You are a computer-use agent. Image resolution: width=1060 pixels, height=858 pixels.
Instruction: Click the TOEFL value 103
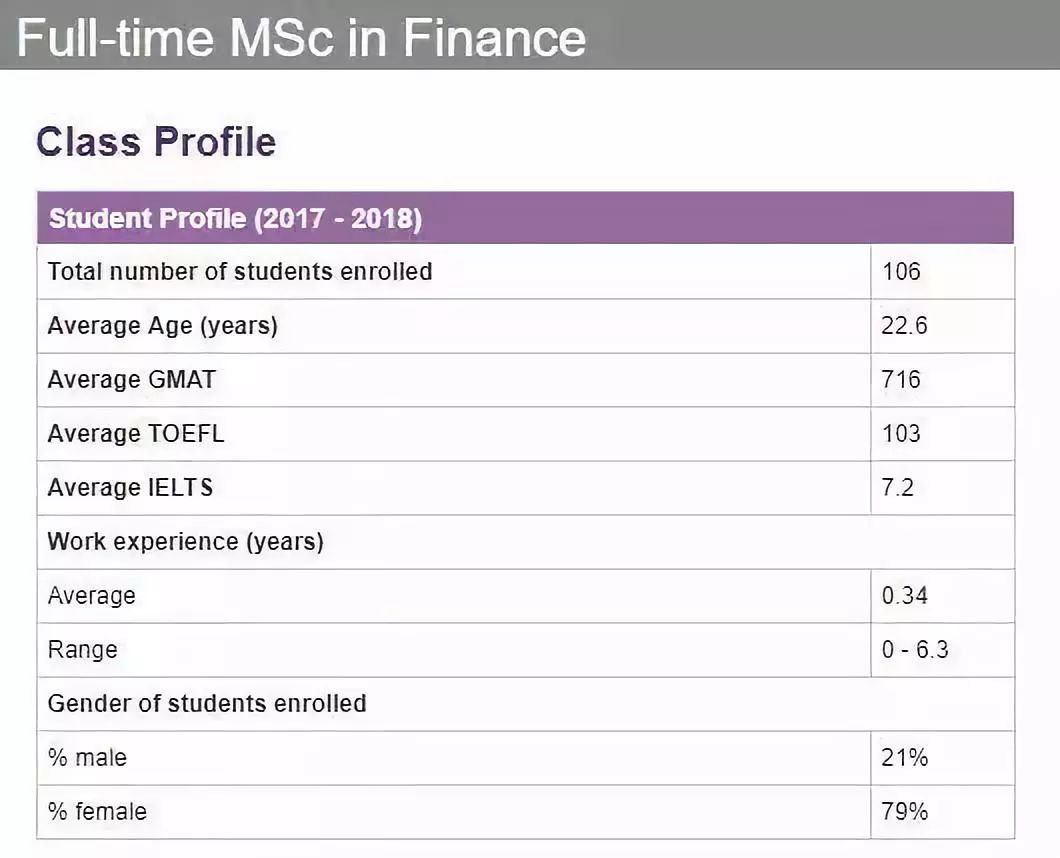pyautogui.click(x=901, y=433)
